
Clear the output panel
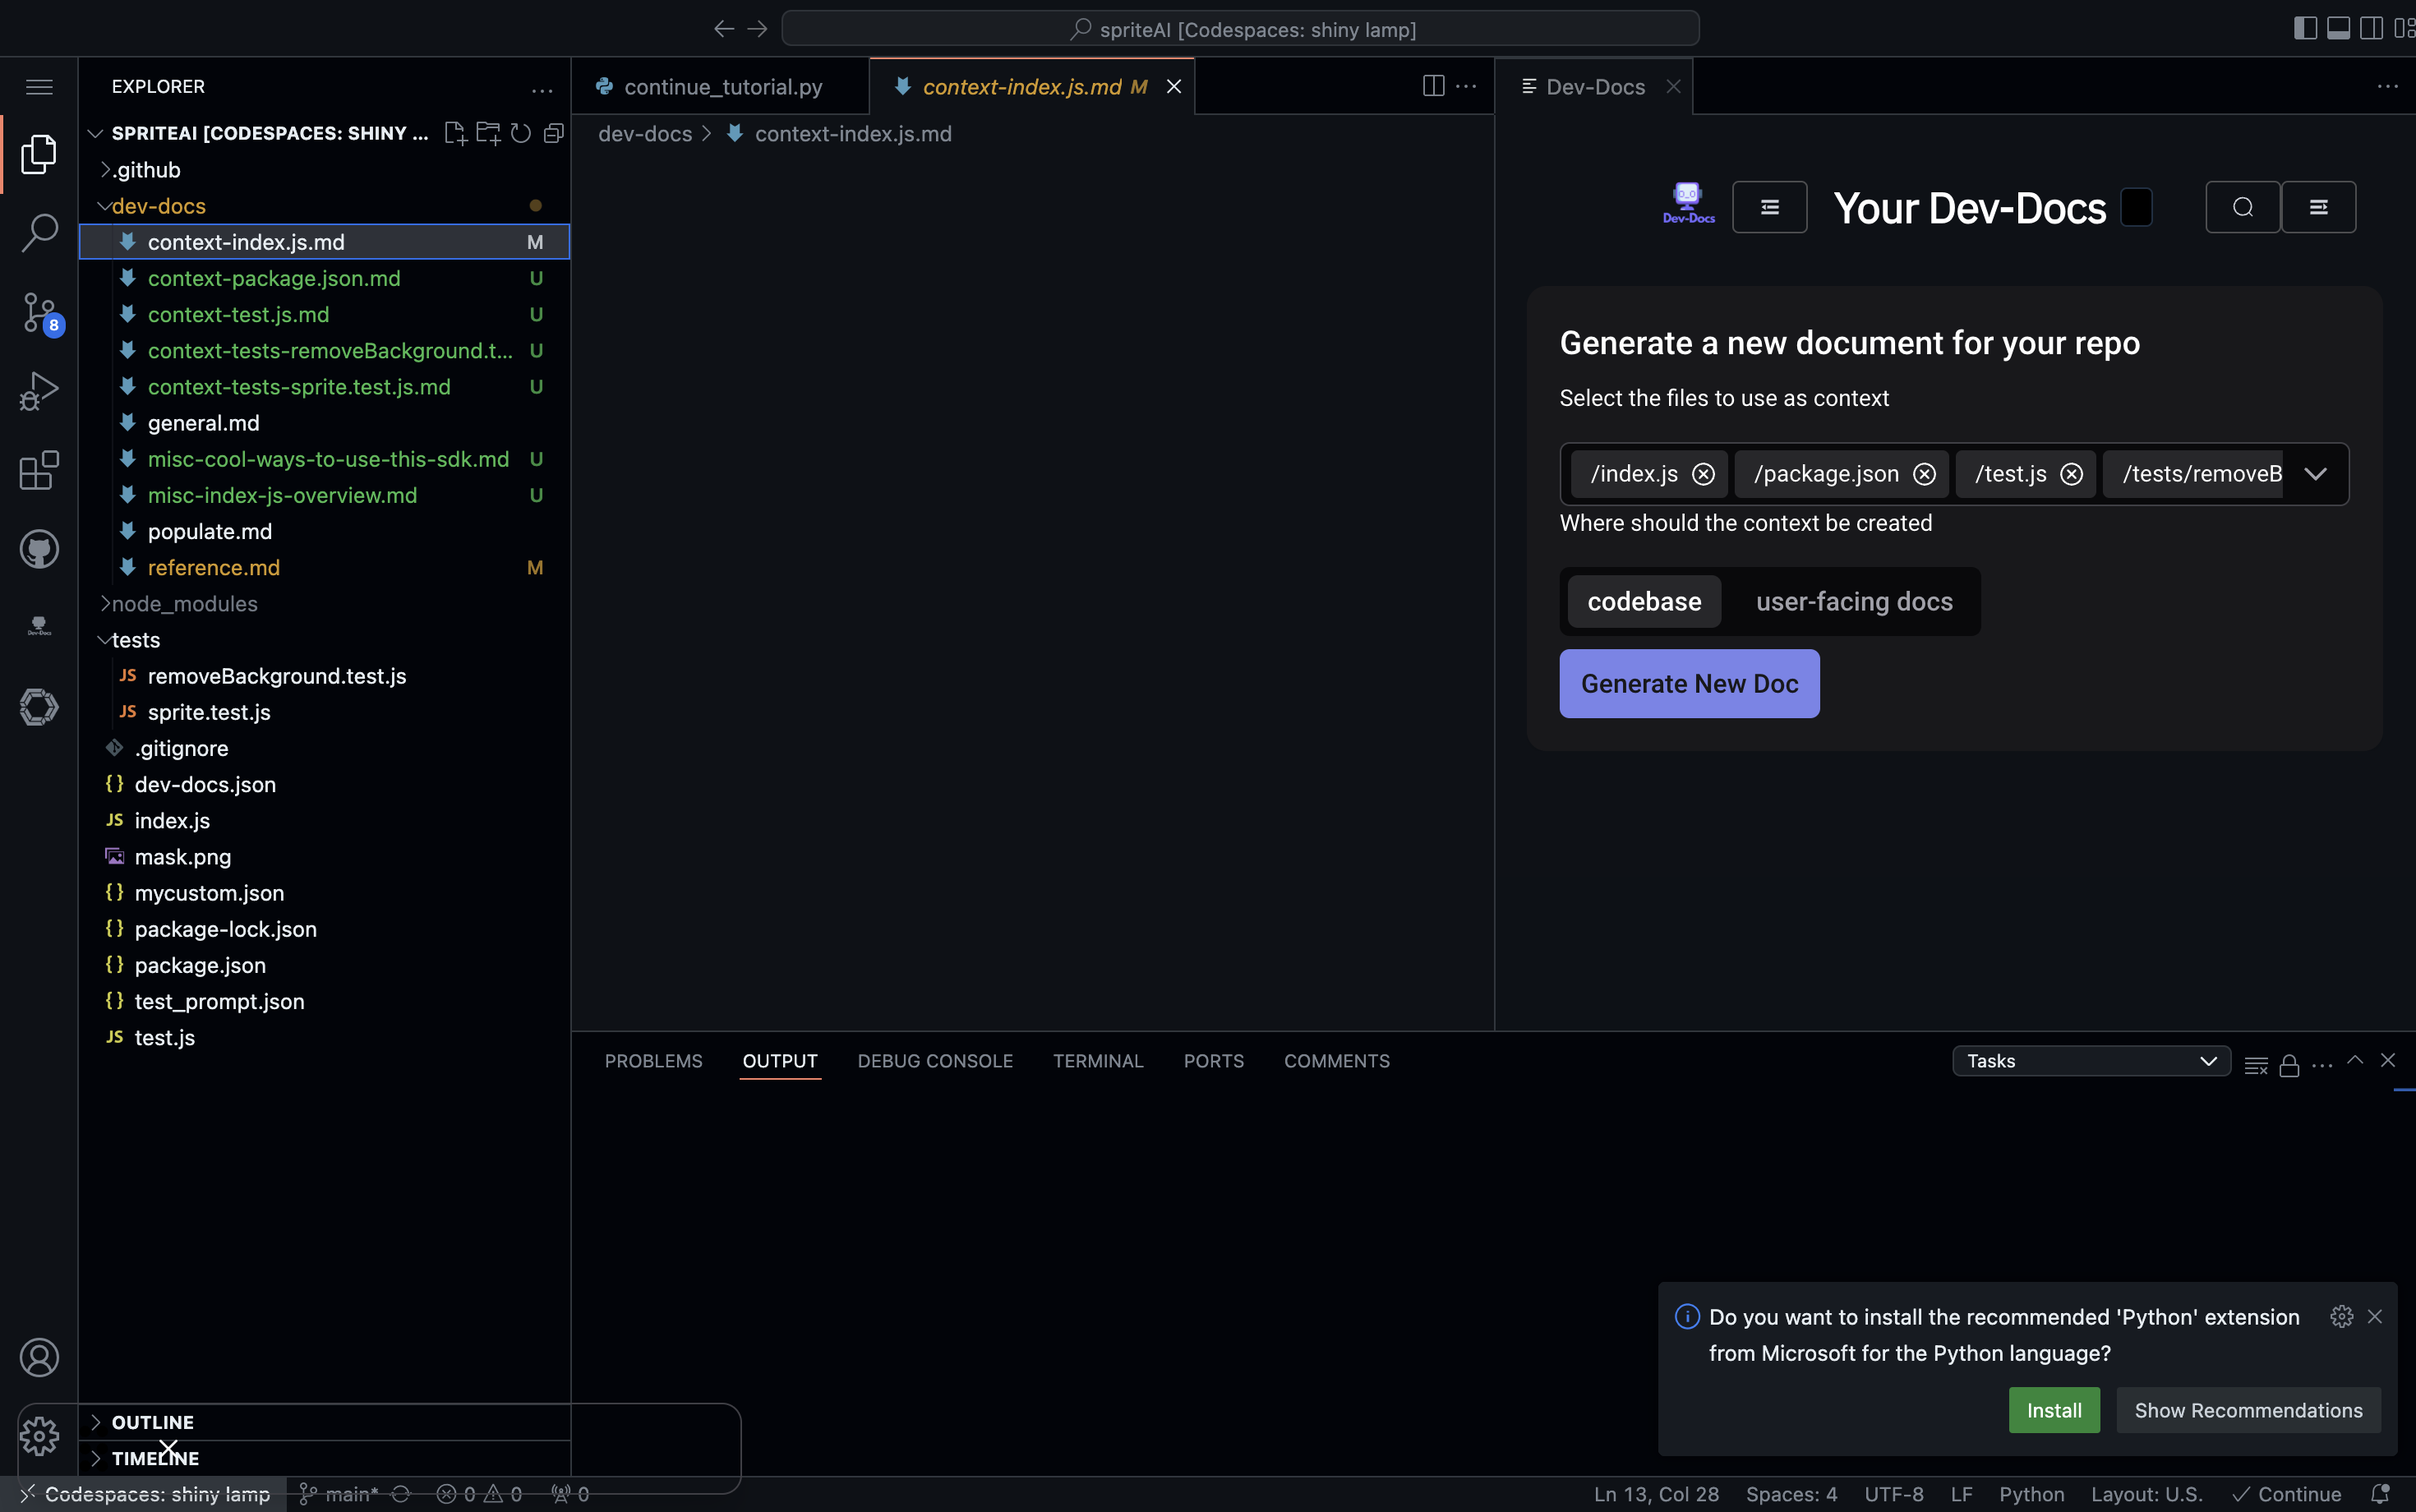(2256, 1065)
